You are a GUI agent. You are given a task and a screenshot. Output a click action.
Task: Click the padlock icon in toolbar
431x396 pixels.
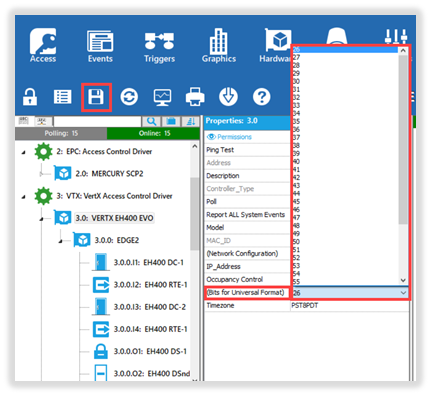(30, 97)
